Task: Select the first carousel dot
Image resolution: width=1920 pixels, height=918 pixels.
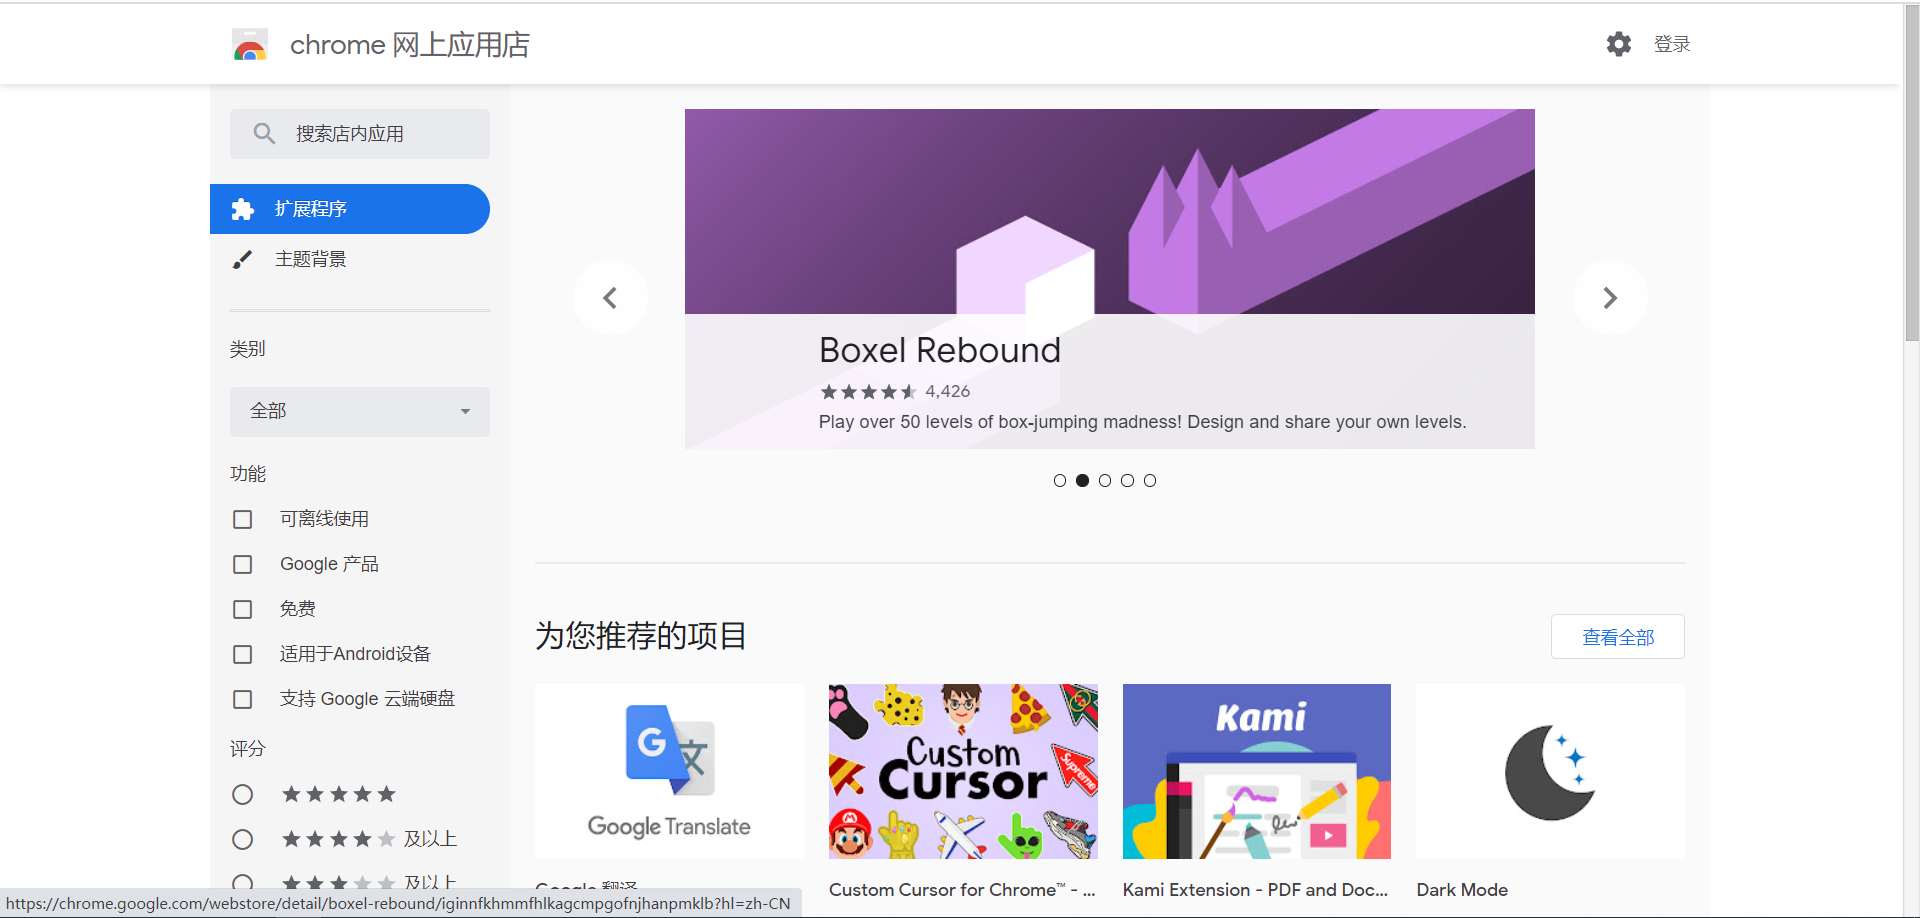Action: (x=1060, y=481)
